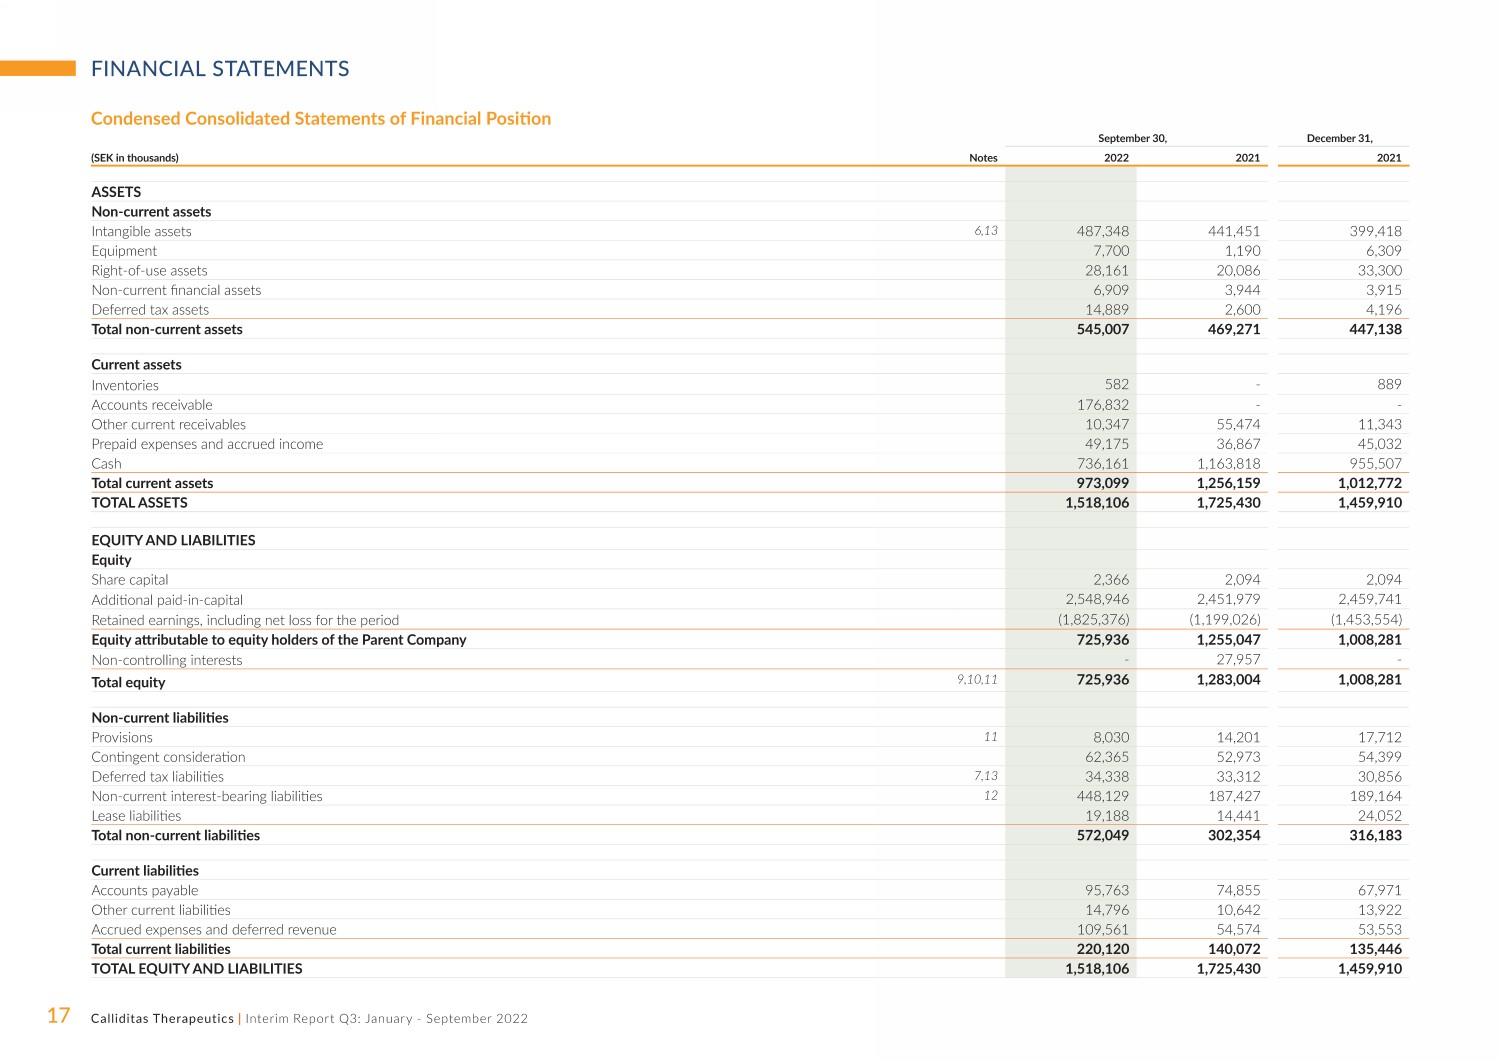Click Additional paid-in-capital value 2,548,946
The height and width of the screenshot is (1061, 1500).
(1097, 599)
